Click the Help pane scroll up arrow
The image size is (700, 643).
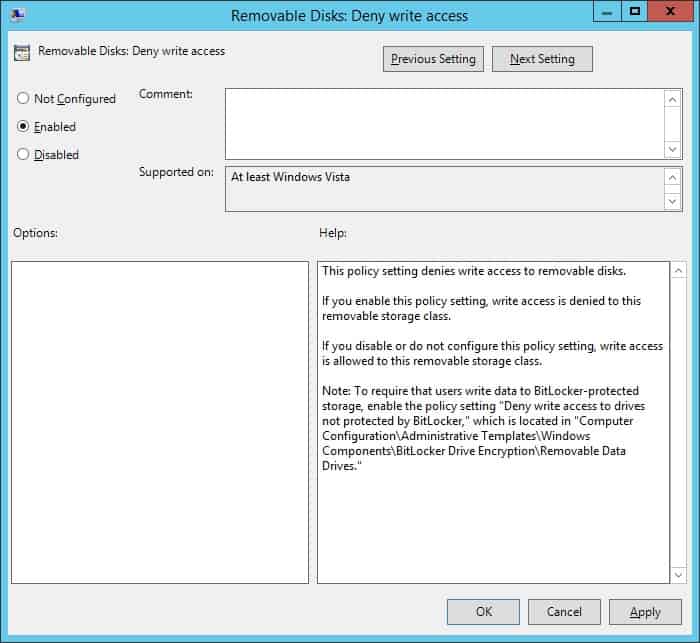tap(678, 272)
